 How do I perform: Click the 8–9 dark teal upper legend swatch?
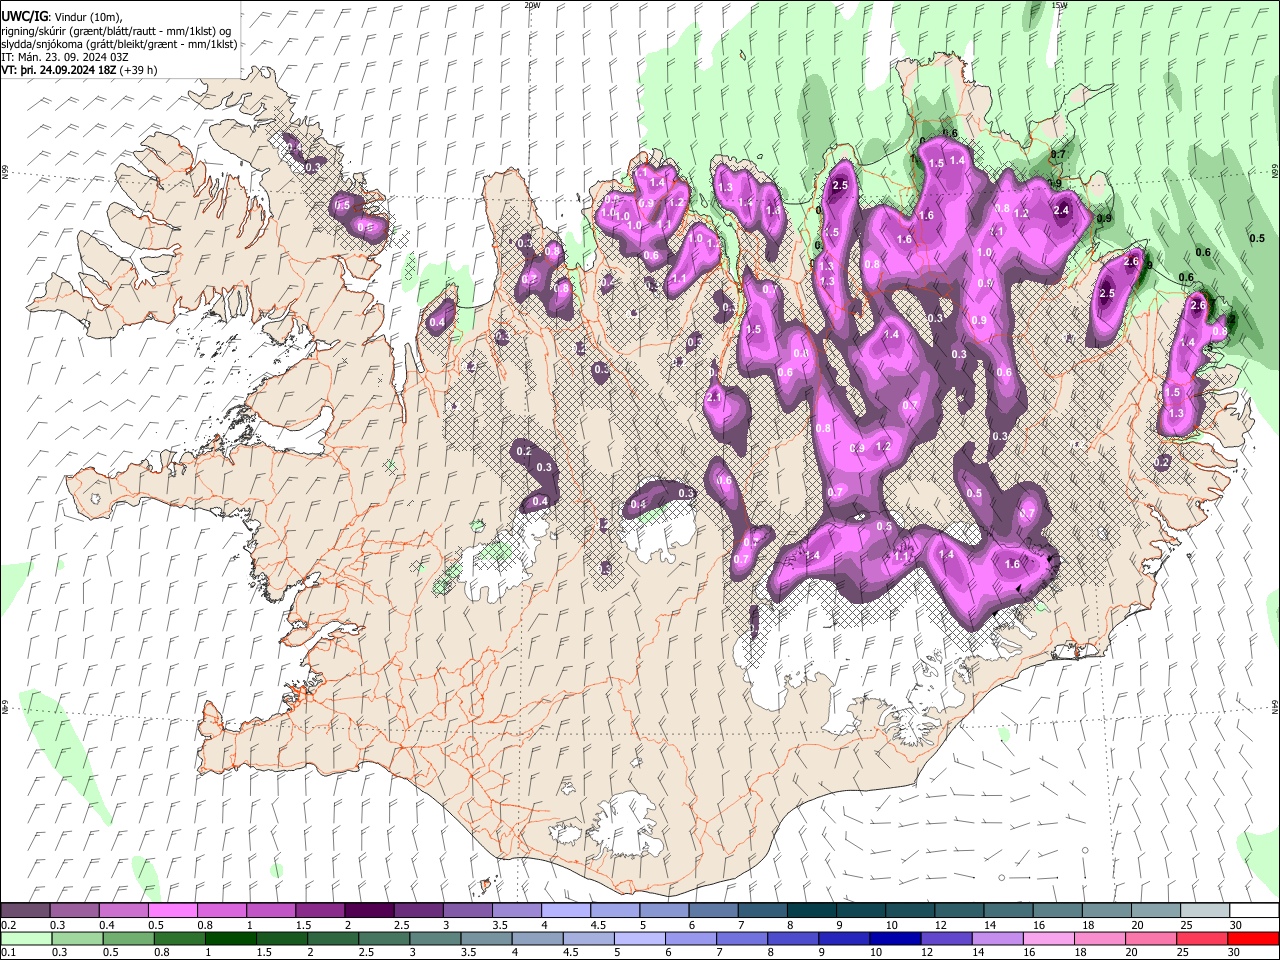(x=811, y=911)
